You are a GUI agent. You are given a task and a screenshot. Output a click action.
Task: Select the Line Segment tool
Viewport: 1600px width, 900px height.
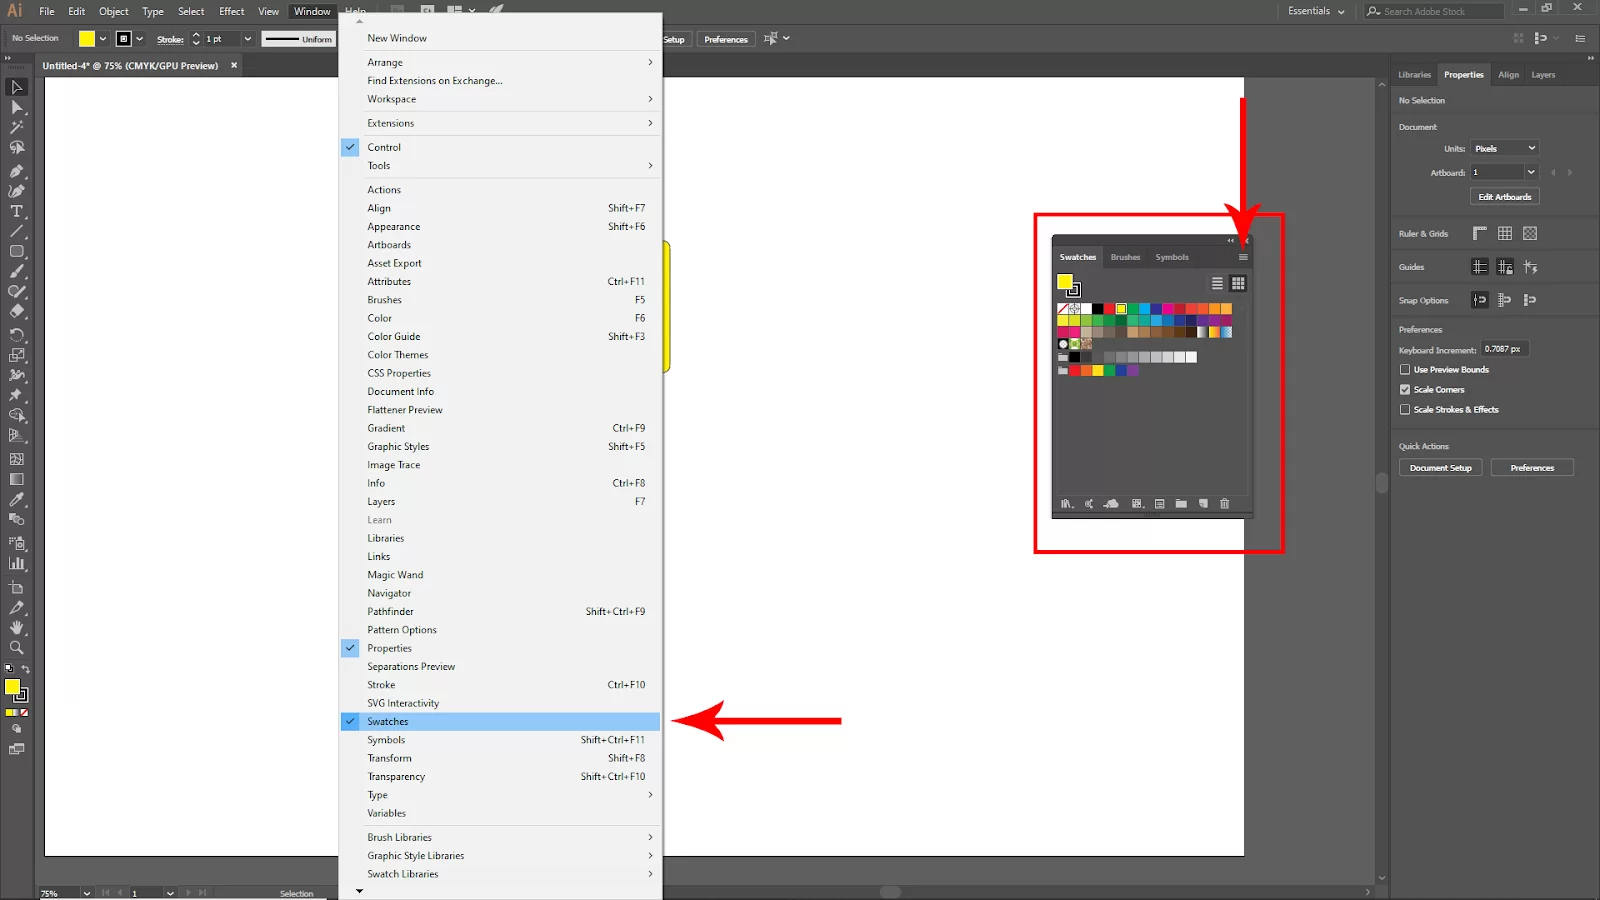tap(16, 231)
